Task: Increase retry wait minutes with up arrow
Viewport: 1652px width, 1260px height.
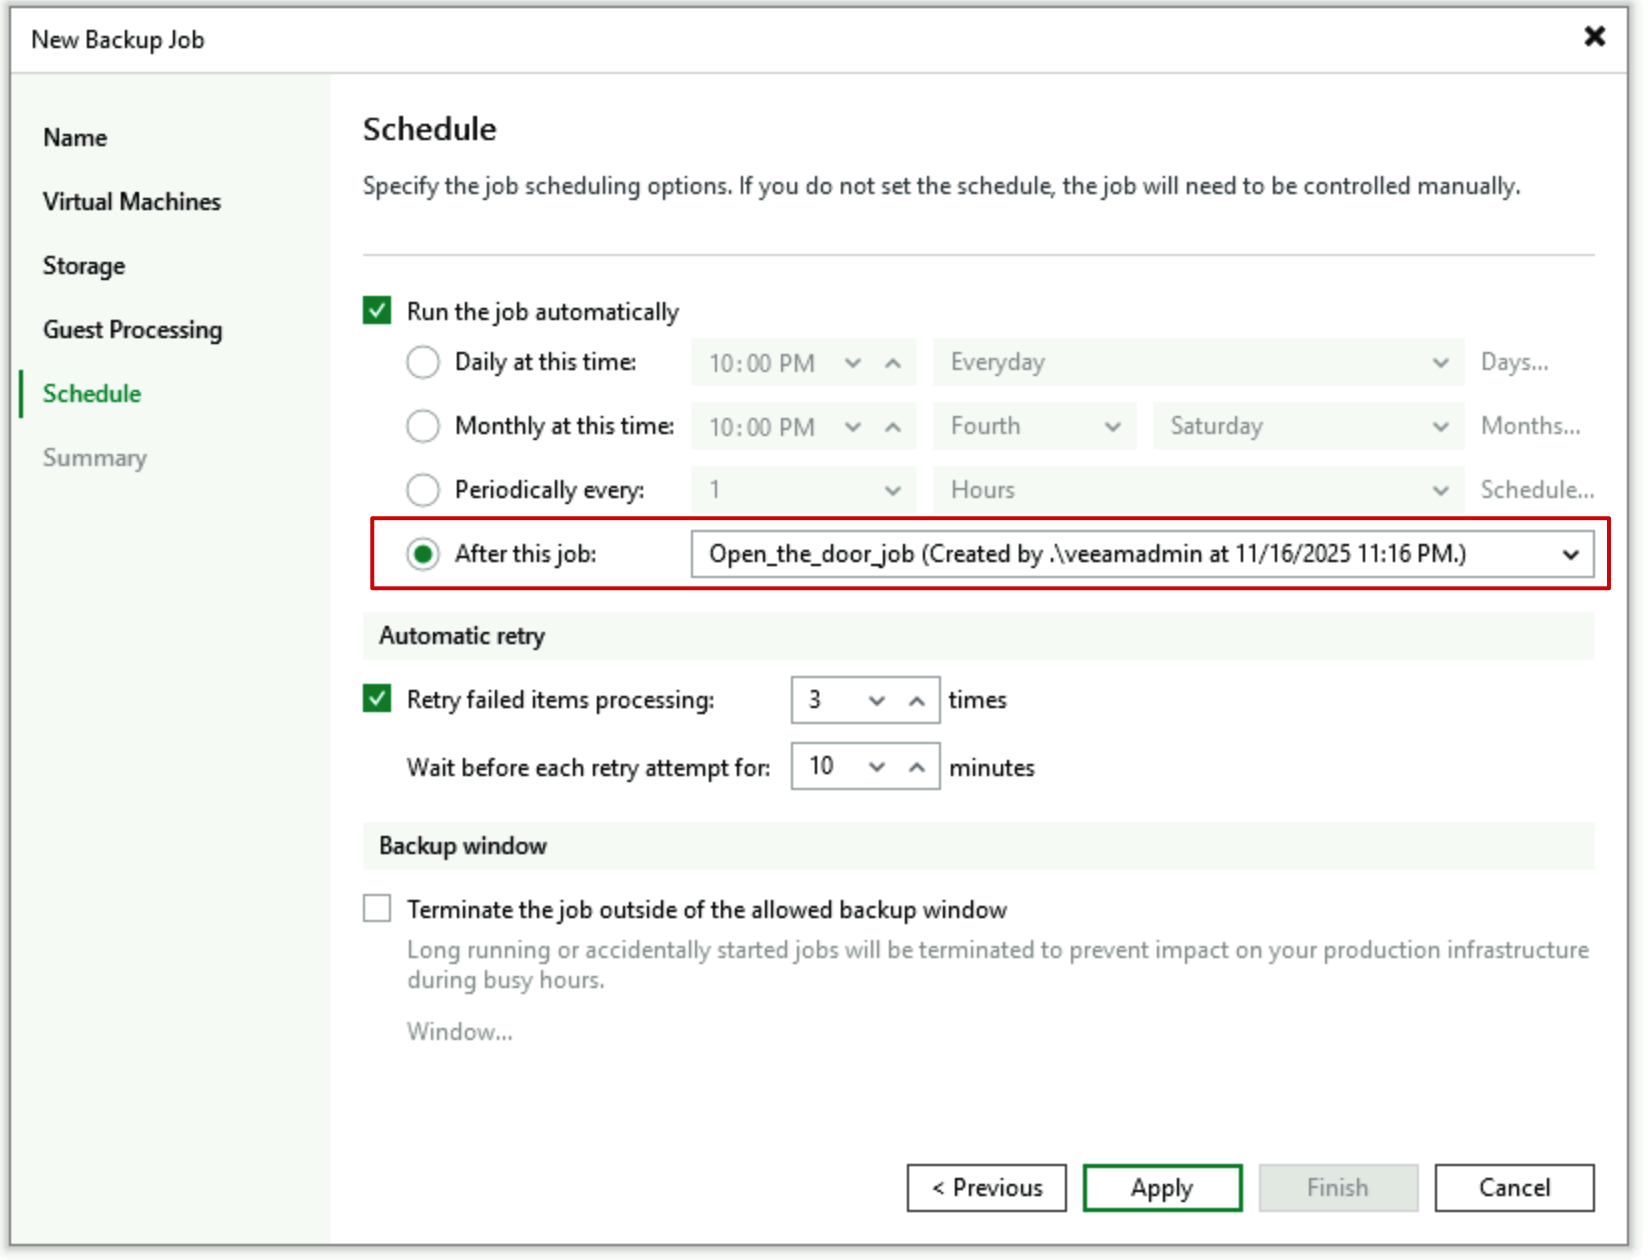Action: click(916, 767)
